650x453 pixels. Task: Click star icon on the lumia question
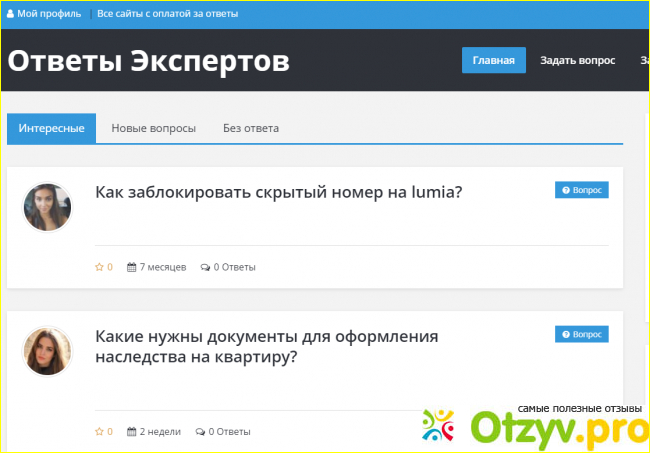99,267
